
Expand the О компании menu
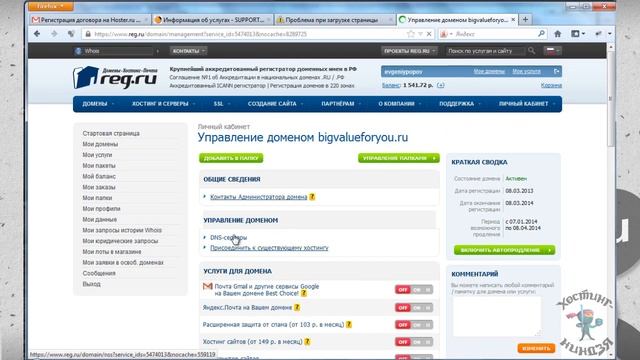399,104
